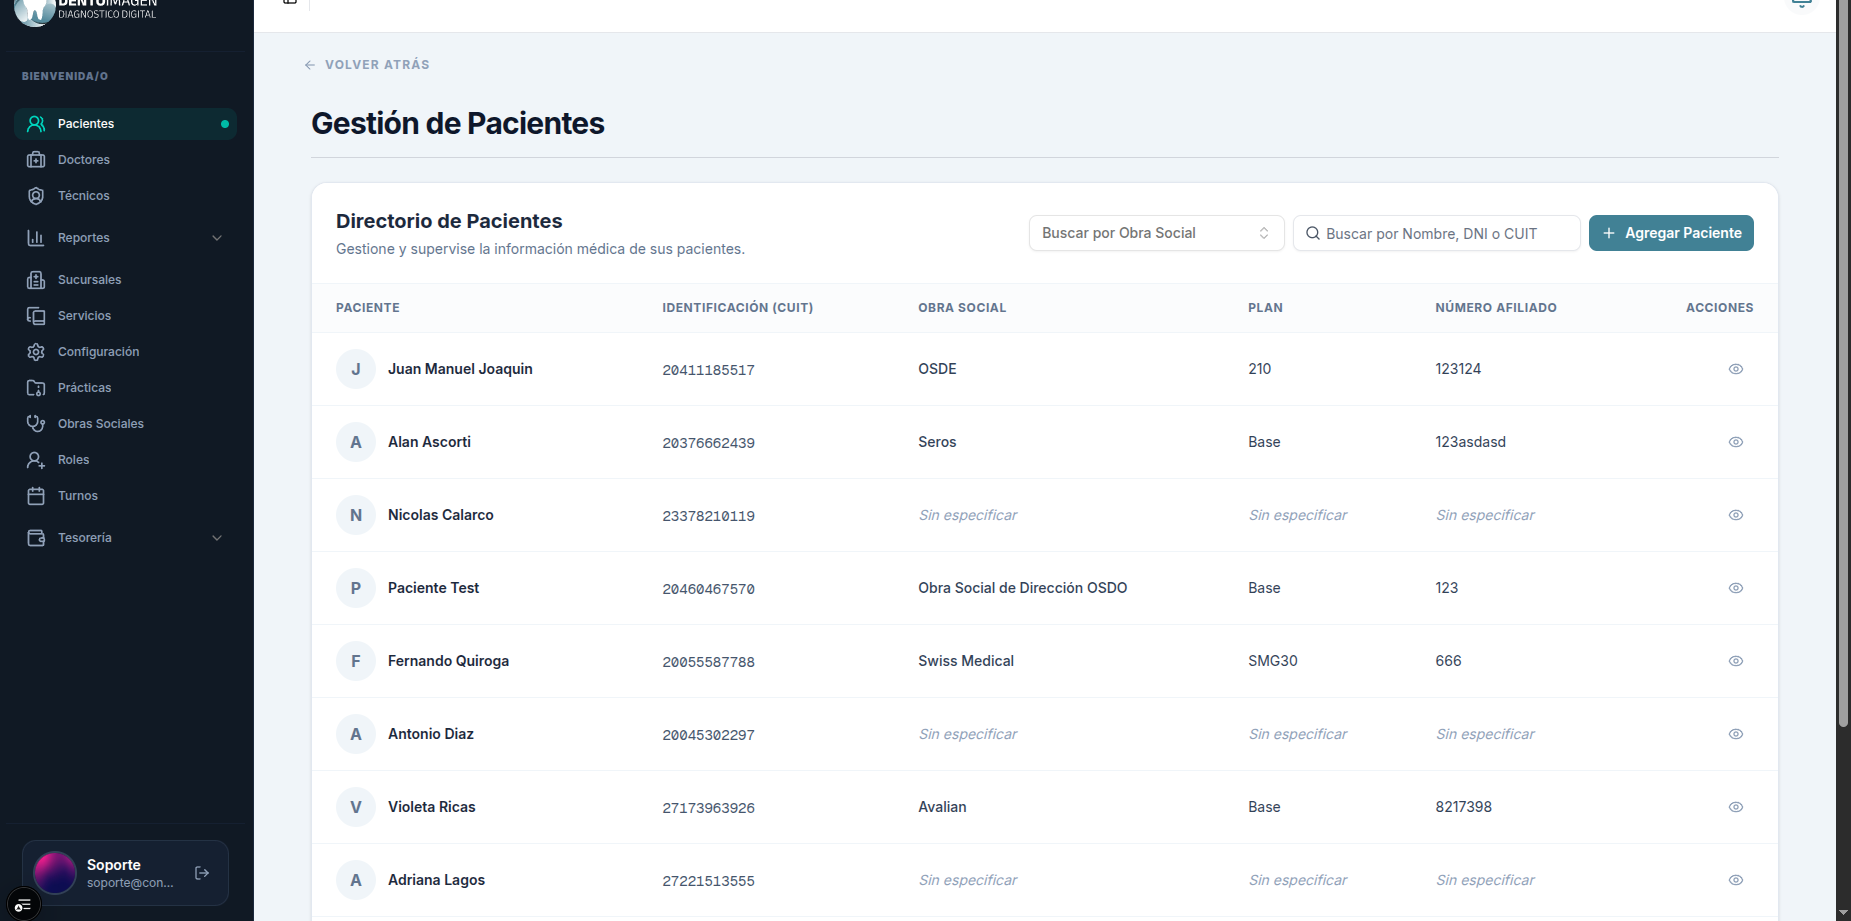
Task: Click the Sucursales building icon
Action: (36, 280)
